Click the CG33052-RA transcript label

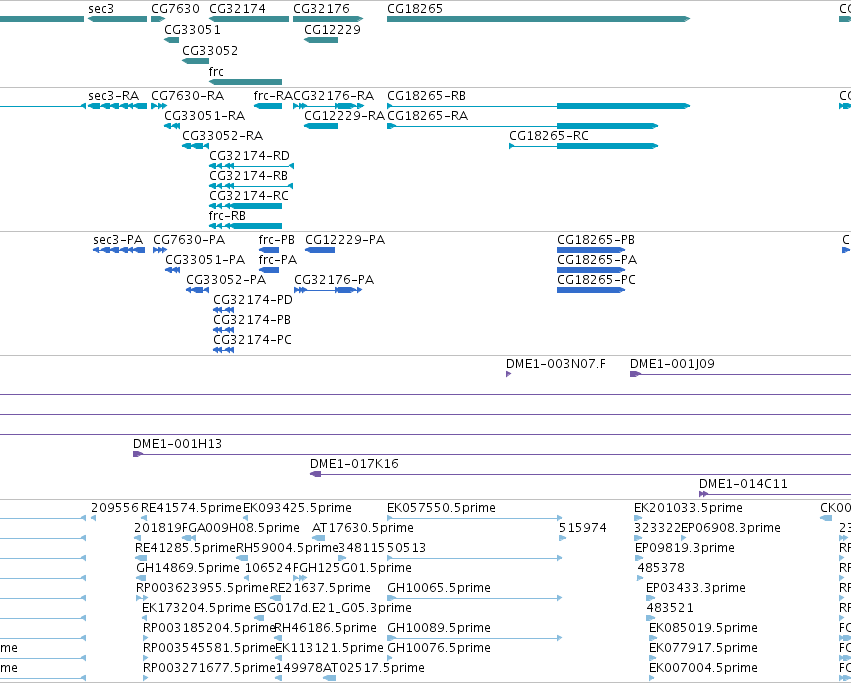point(223,135)
